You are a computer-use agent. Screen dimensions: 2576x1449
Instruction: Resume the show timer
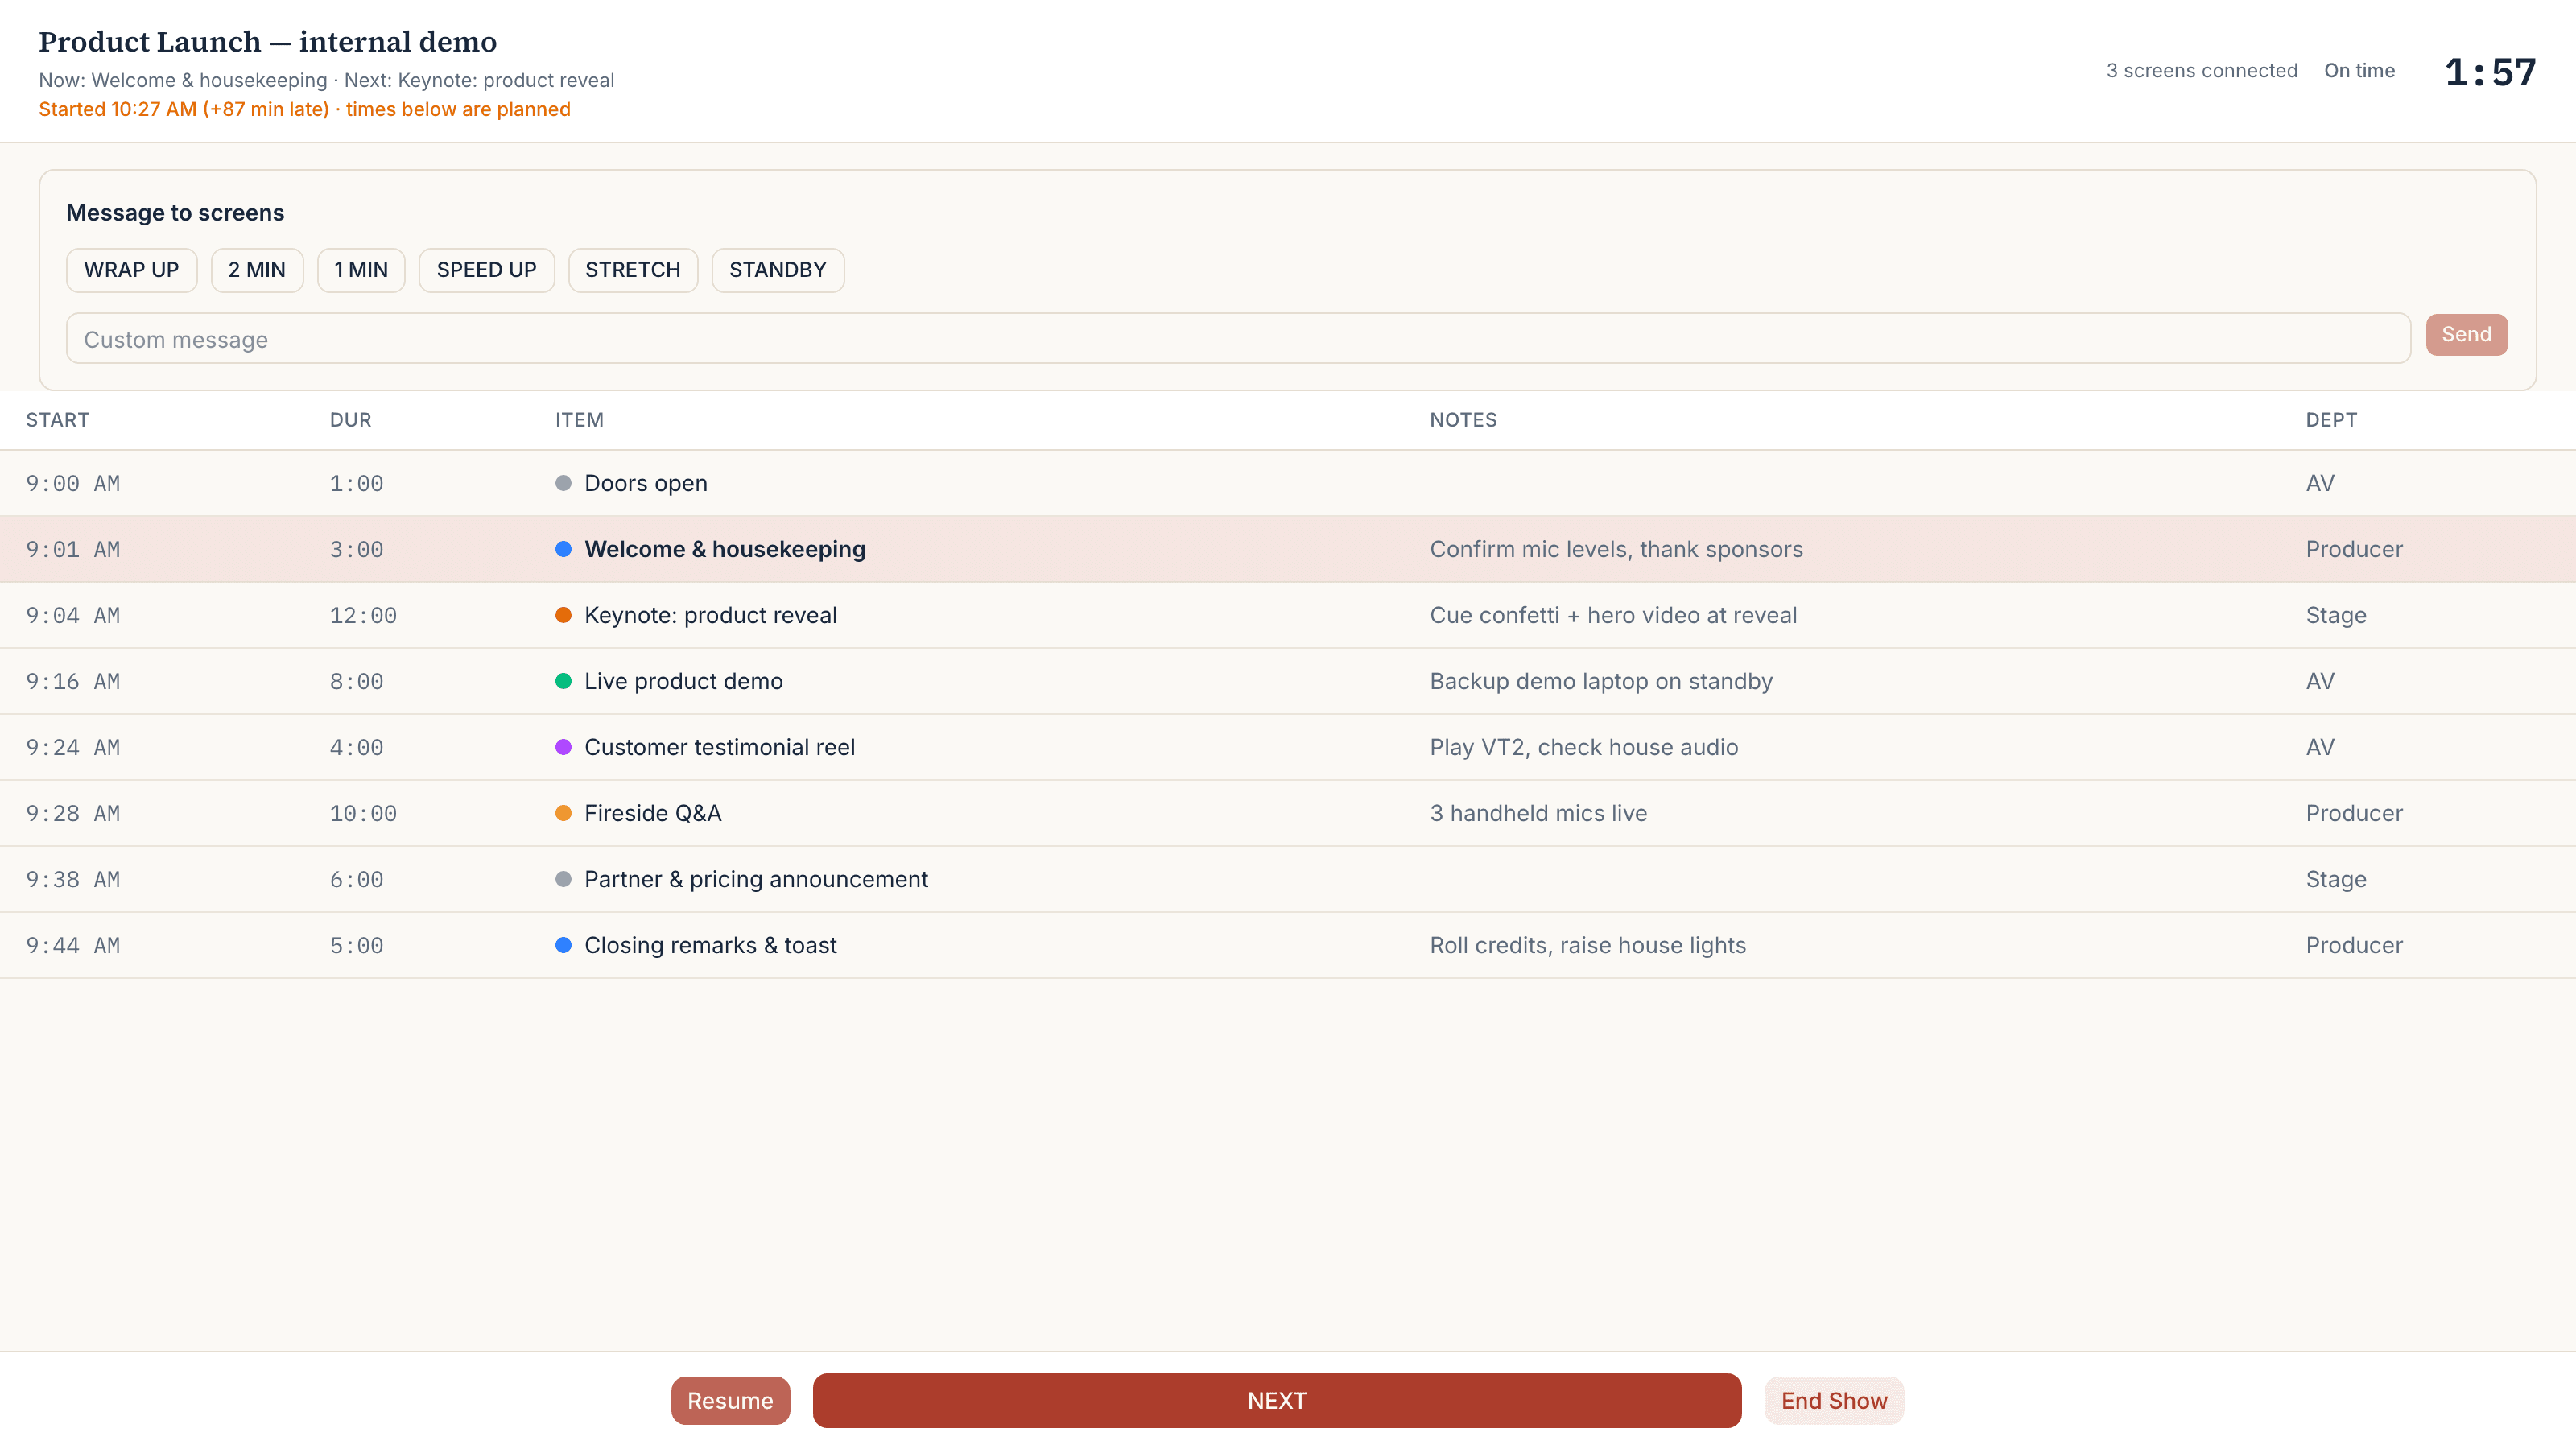point(730,1400)
